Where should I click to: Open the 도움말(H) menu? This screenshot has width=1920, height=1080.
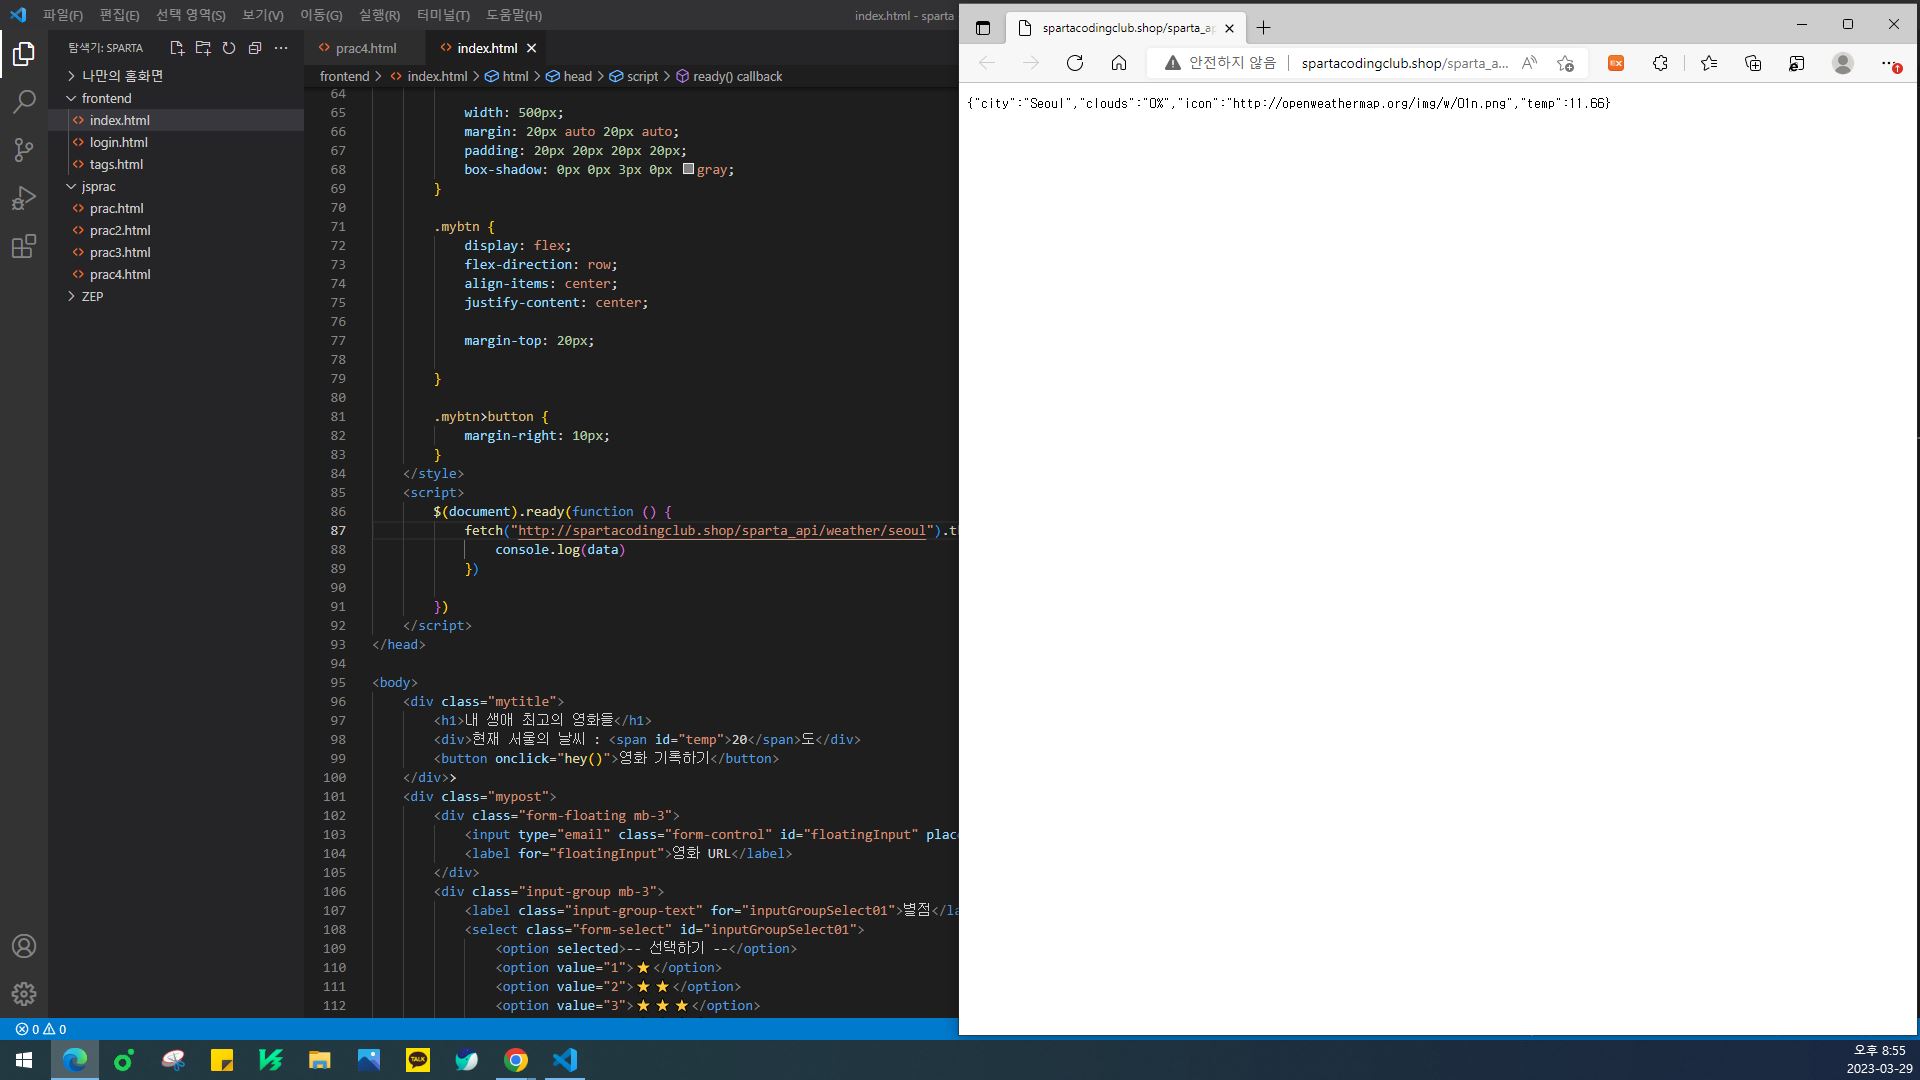point(514,15)
